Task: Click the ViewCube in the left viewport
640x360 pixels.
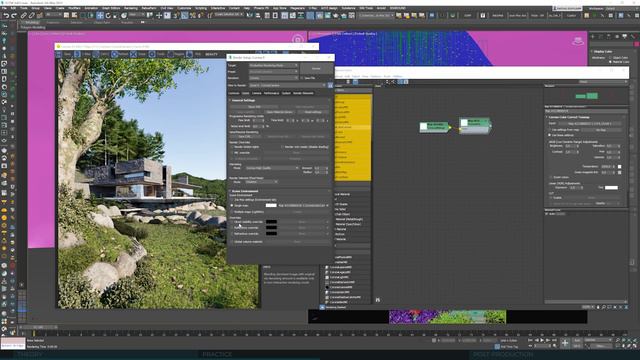Action: pyautogui.click(x=298, y=40)
